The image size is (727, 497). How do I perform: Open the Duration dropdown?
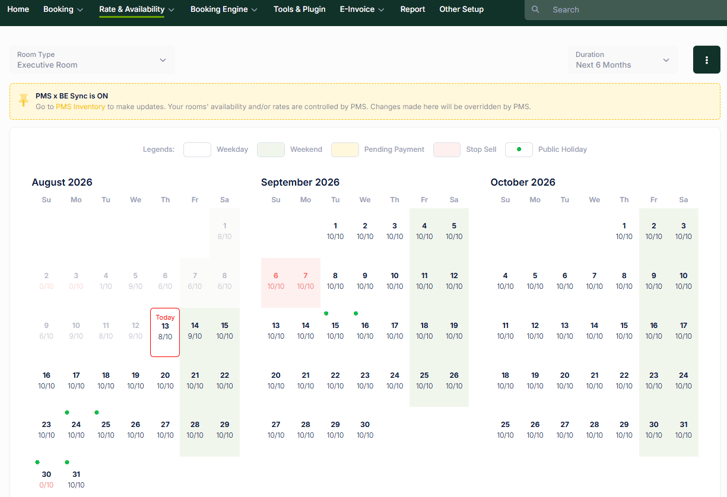623,60
